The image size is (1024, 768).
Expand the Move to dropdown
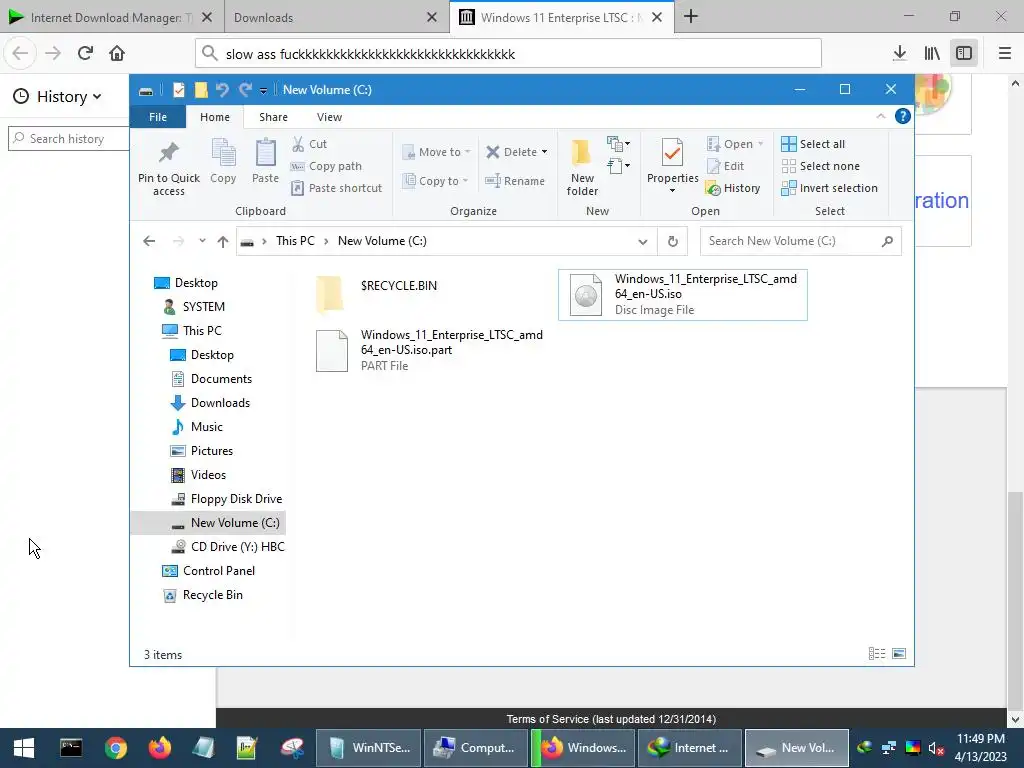pyautogui.click(x=468, y=152)
